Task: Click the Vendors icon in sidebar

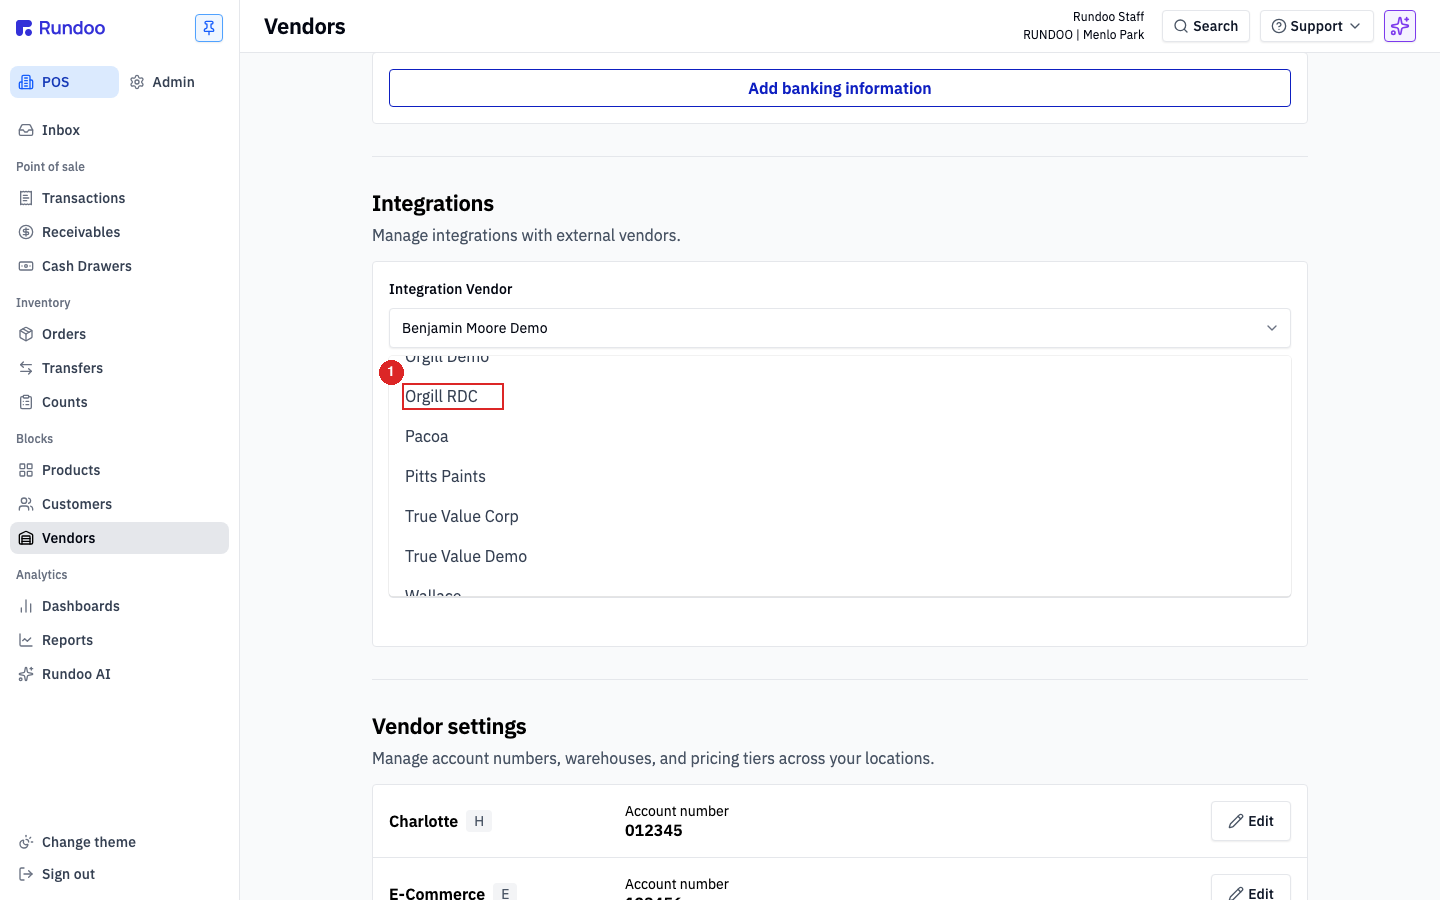Action: [x=26, y=538]
